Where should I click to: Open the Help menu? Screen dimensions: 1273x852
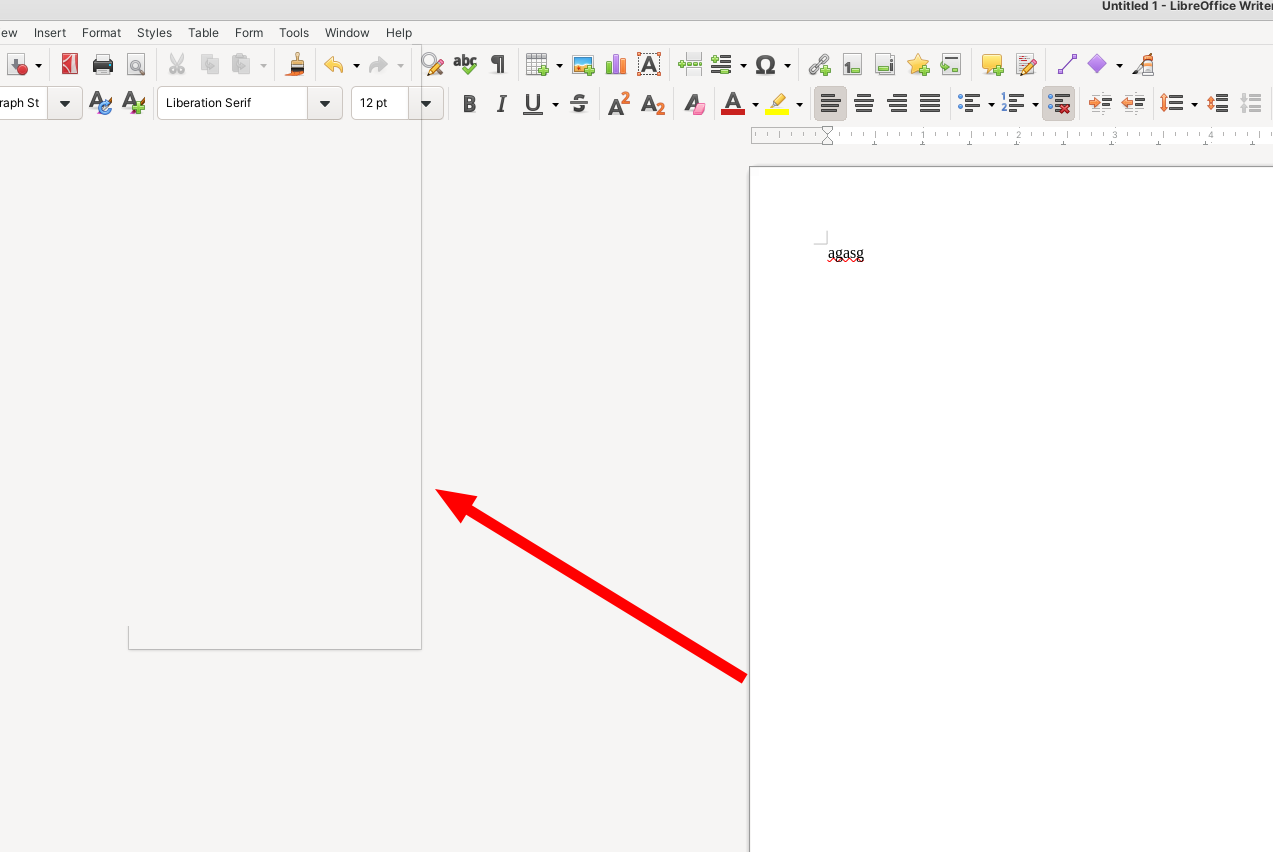coord(399,33)
